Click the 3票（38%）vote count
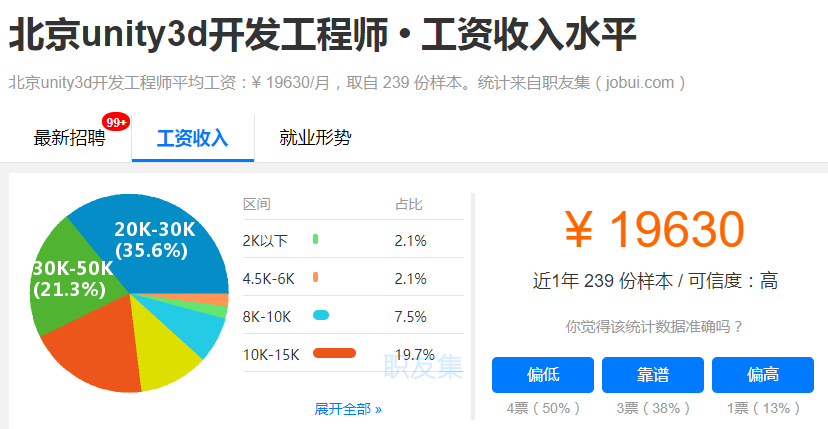This screenshot has width=828, height=429. tap(653, 408)
